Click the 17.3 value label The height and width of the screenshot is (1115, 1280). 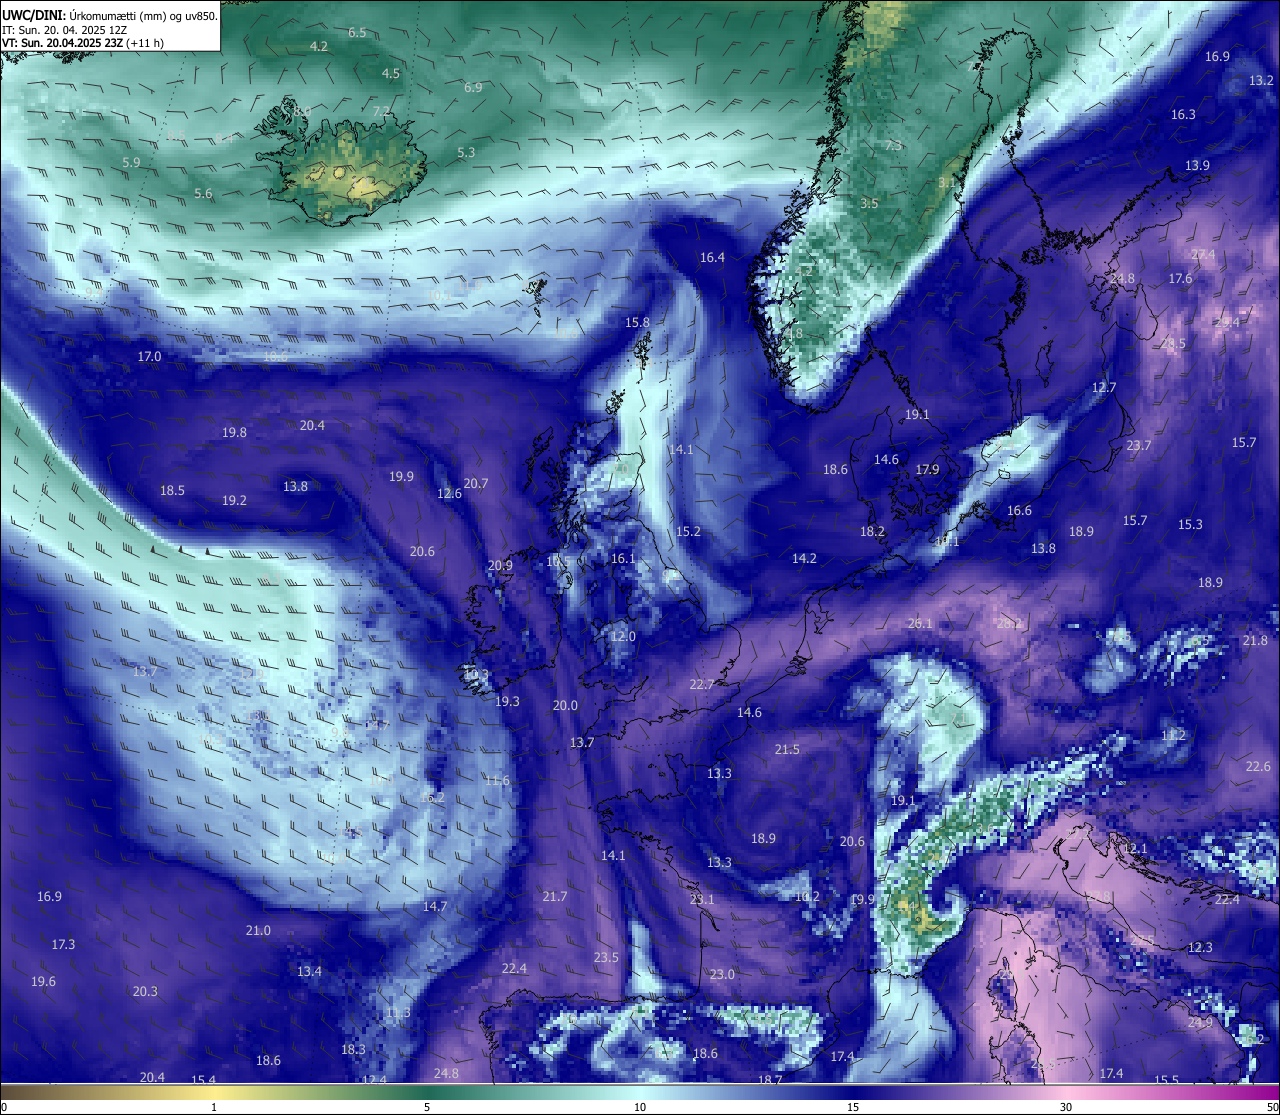tap(63, 944)
